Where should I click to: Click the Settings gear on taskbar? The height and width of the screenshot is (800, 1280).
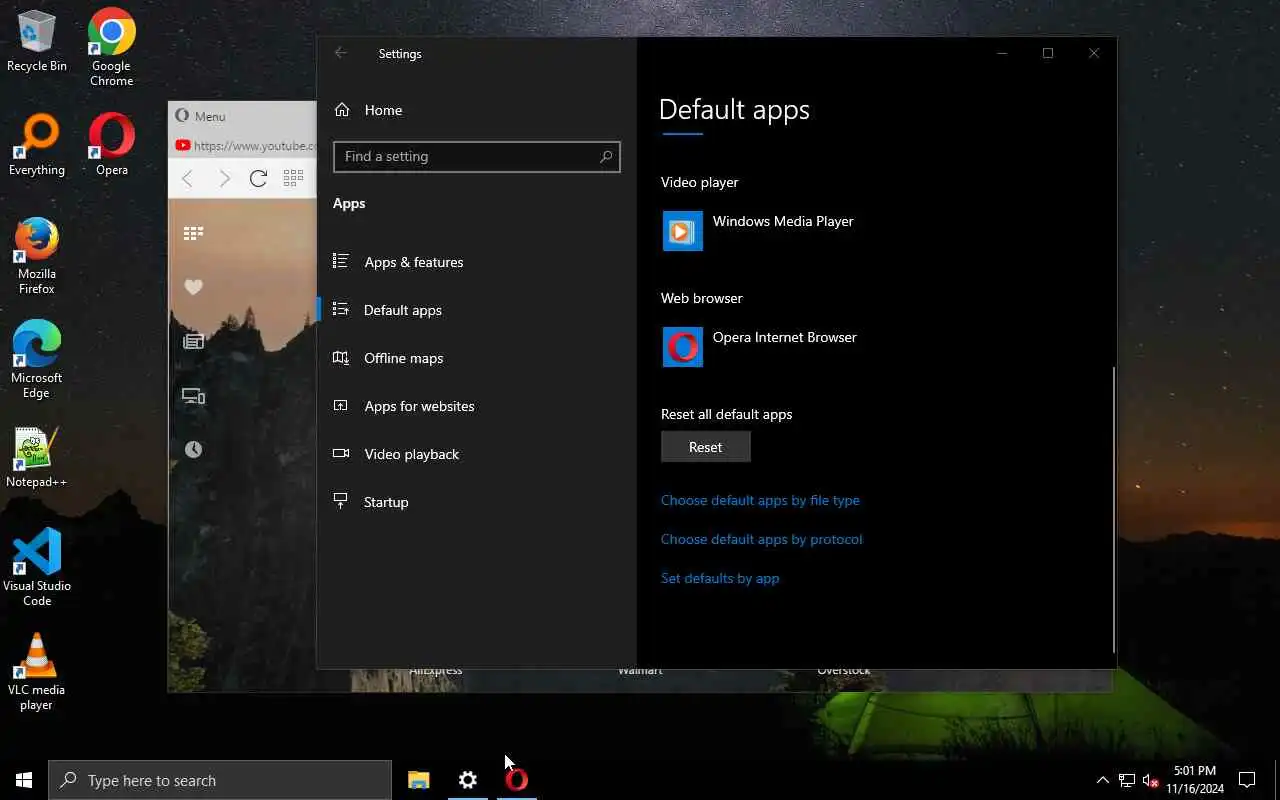click(468, 780)
